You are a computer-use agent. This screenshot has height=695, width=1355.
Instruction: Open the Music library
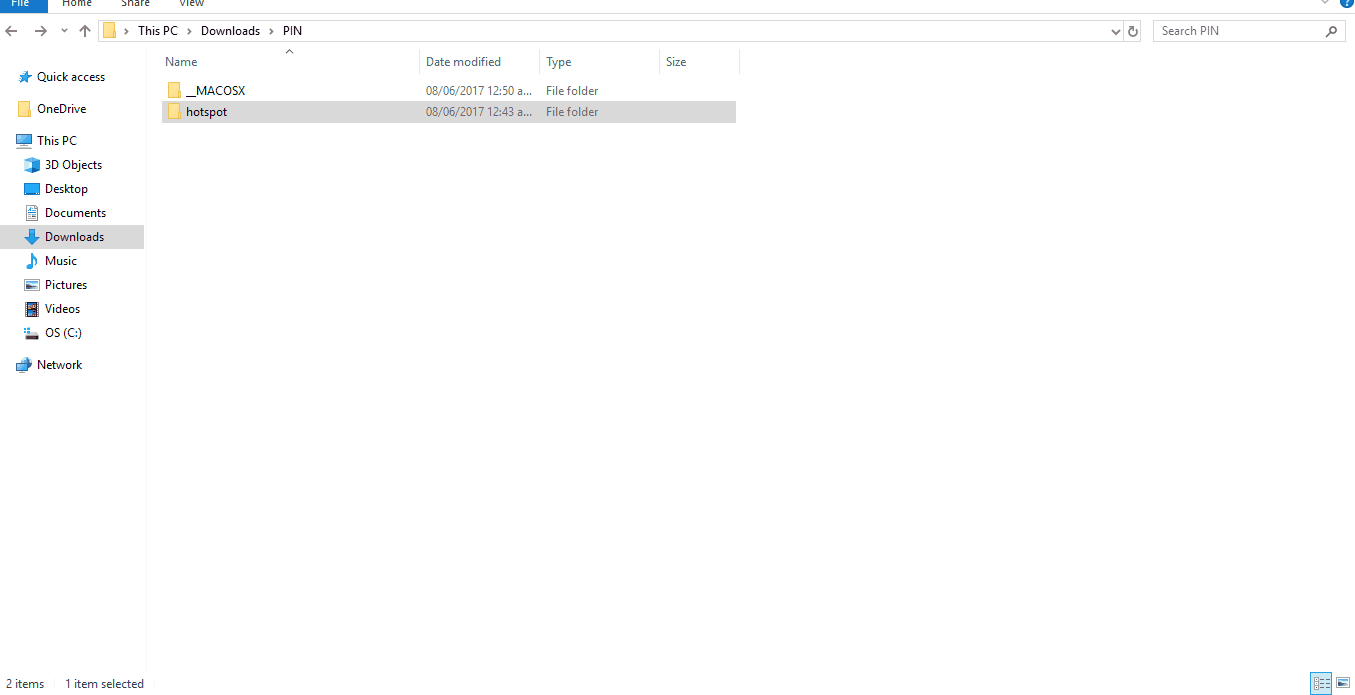tap(60, 261)
